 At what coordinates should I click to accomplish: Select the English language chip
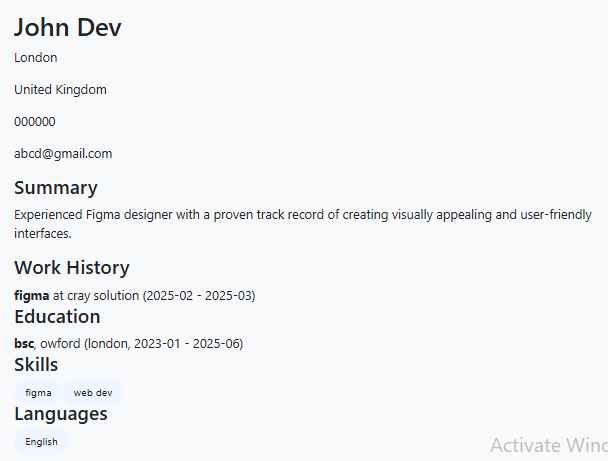pos(41,442)
